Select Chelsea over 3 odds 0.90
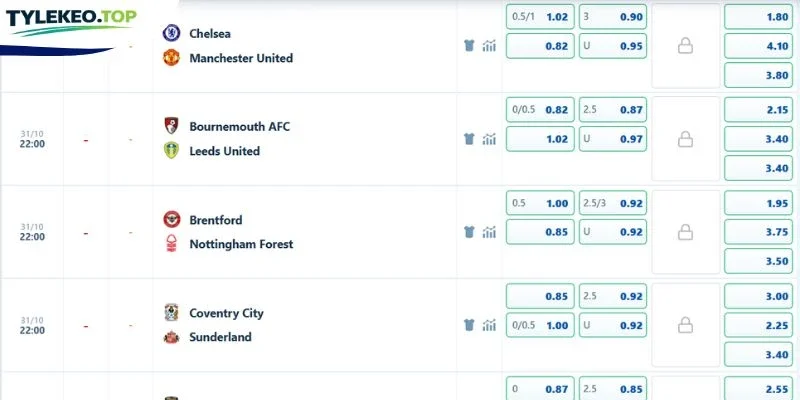The width and height of the screenshot is (800, 400). coord(613,17)
